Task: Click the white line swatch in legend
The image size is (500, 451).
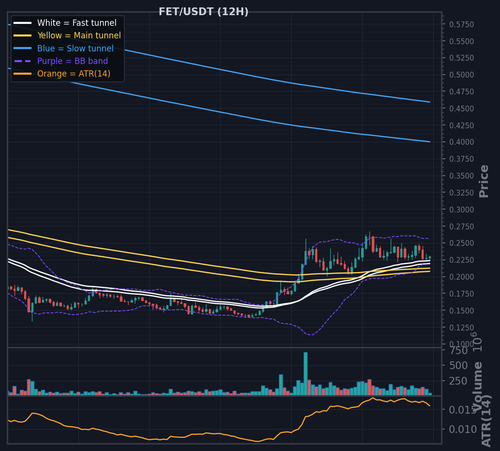Action: 22,23
